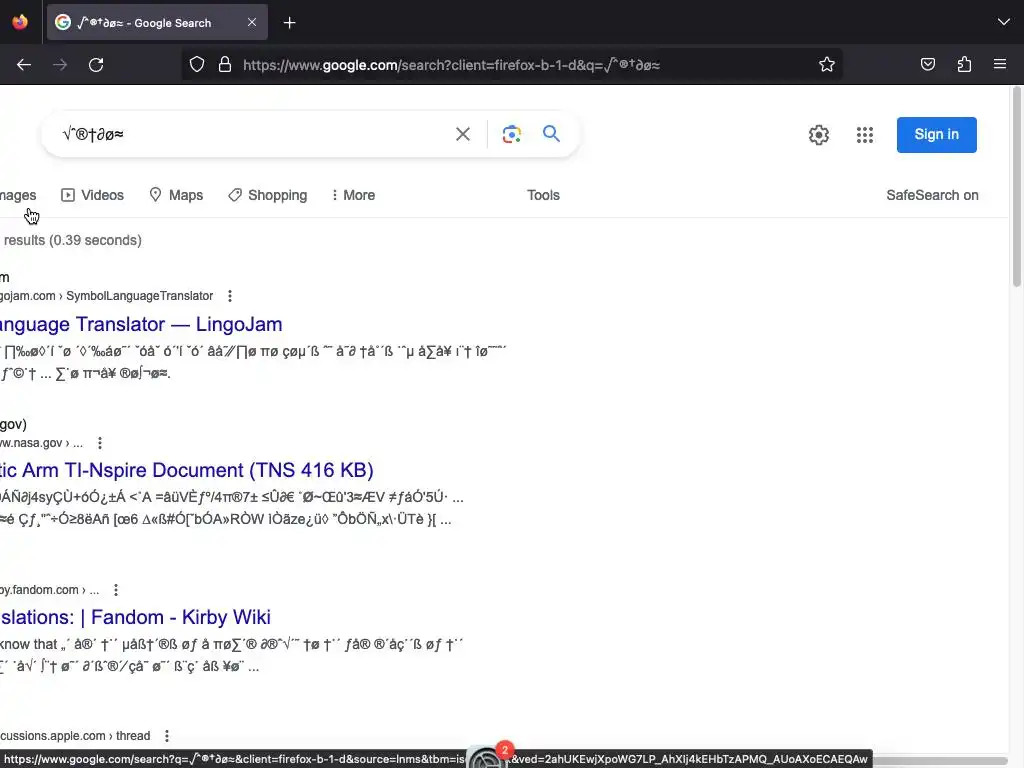Bookmark this page with star
Screen dimensions: 1024x768
coord(827,65)
